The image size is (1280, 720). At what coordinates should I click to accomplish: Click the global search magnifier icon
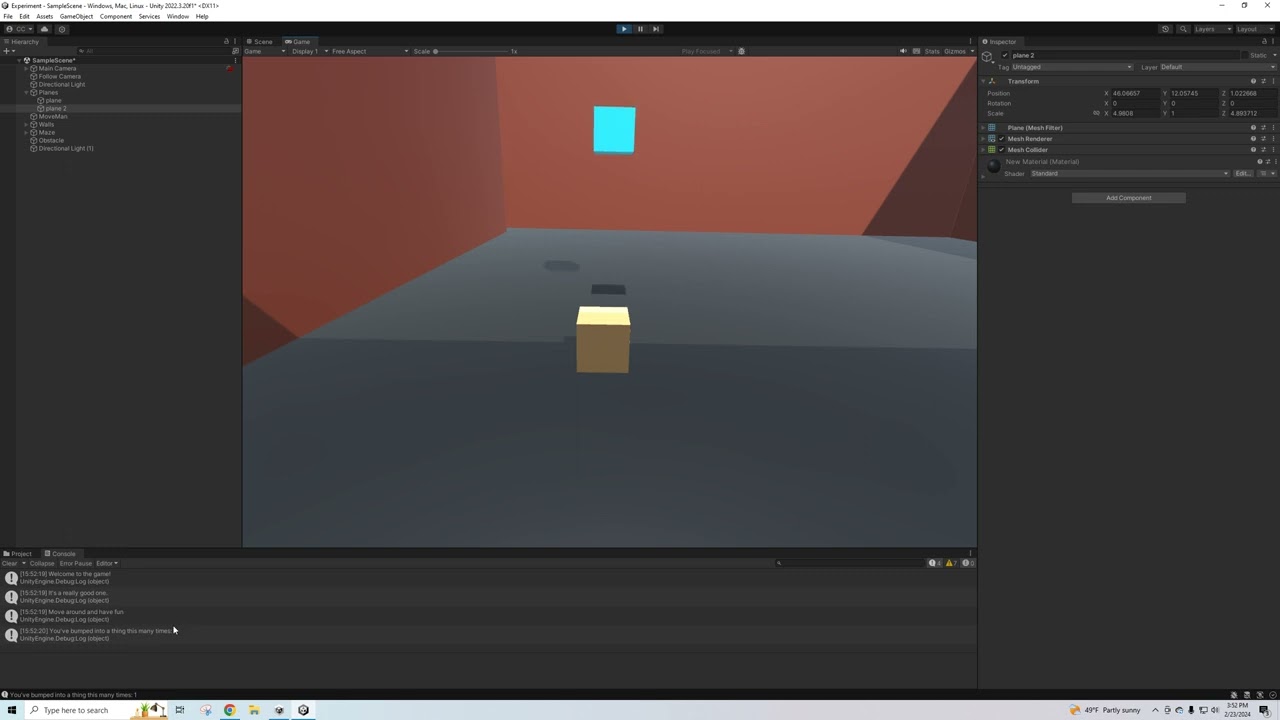tap(1183, 29)
